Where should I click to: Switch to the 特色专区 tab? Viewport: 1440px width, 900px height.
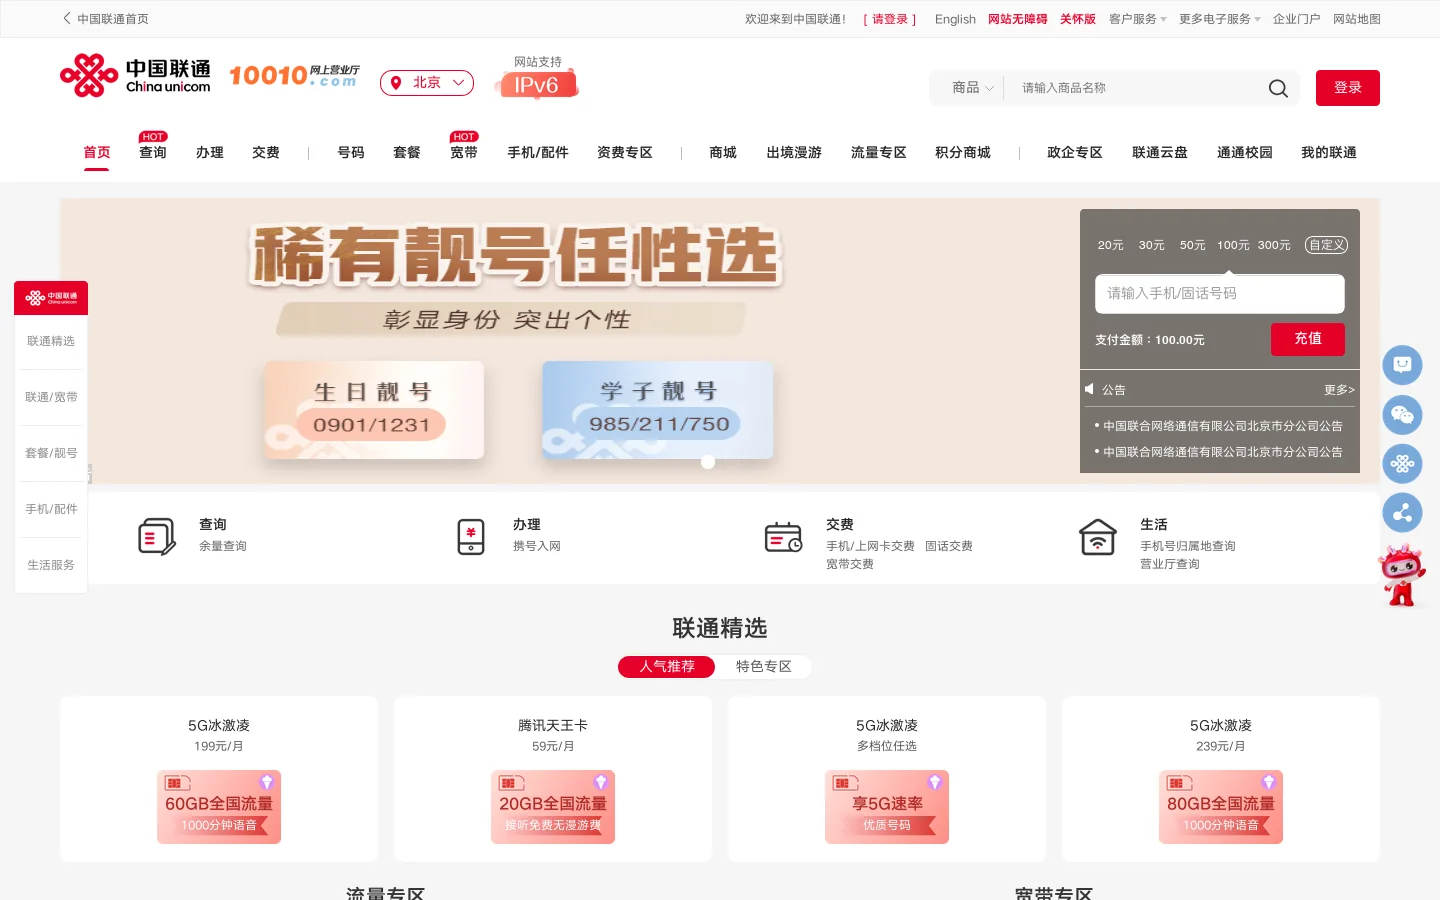point(763,667)
